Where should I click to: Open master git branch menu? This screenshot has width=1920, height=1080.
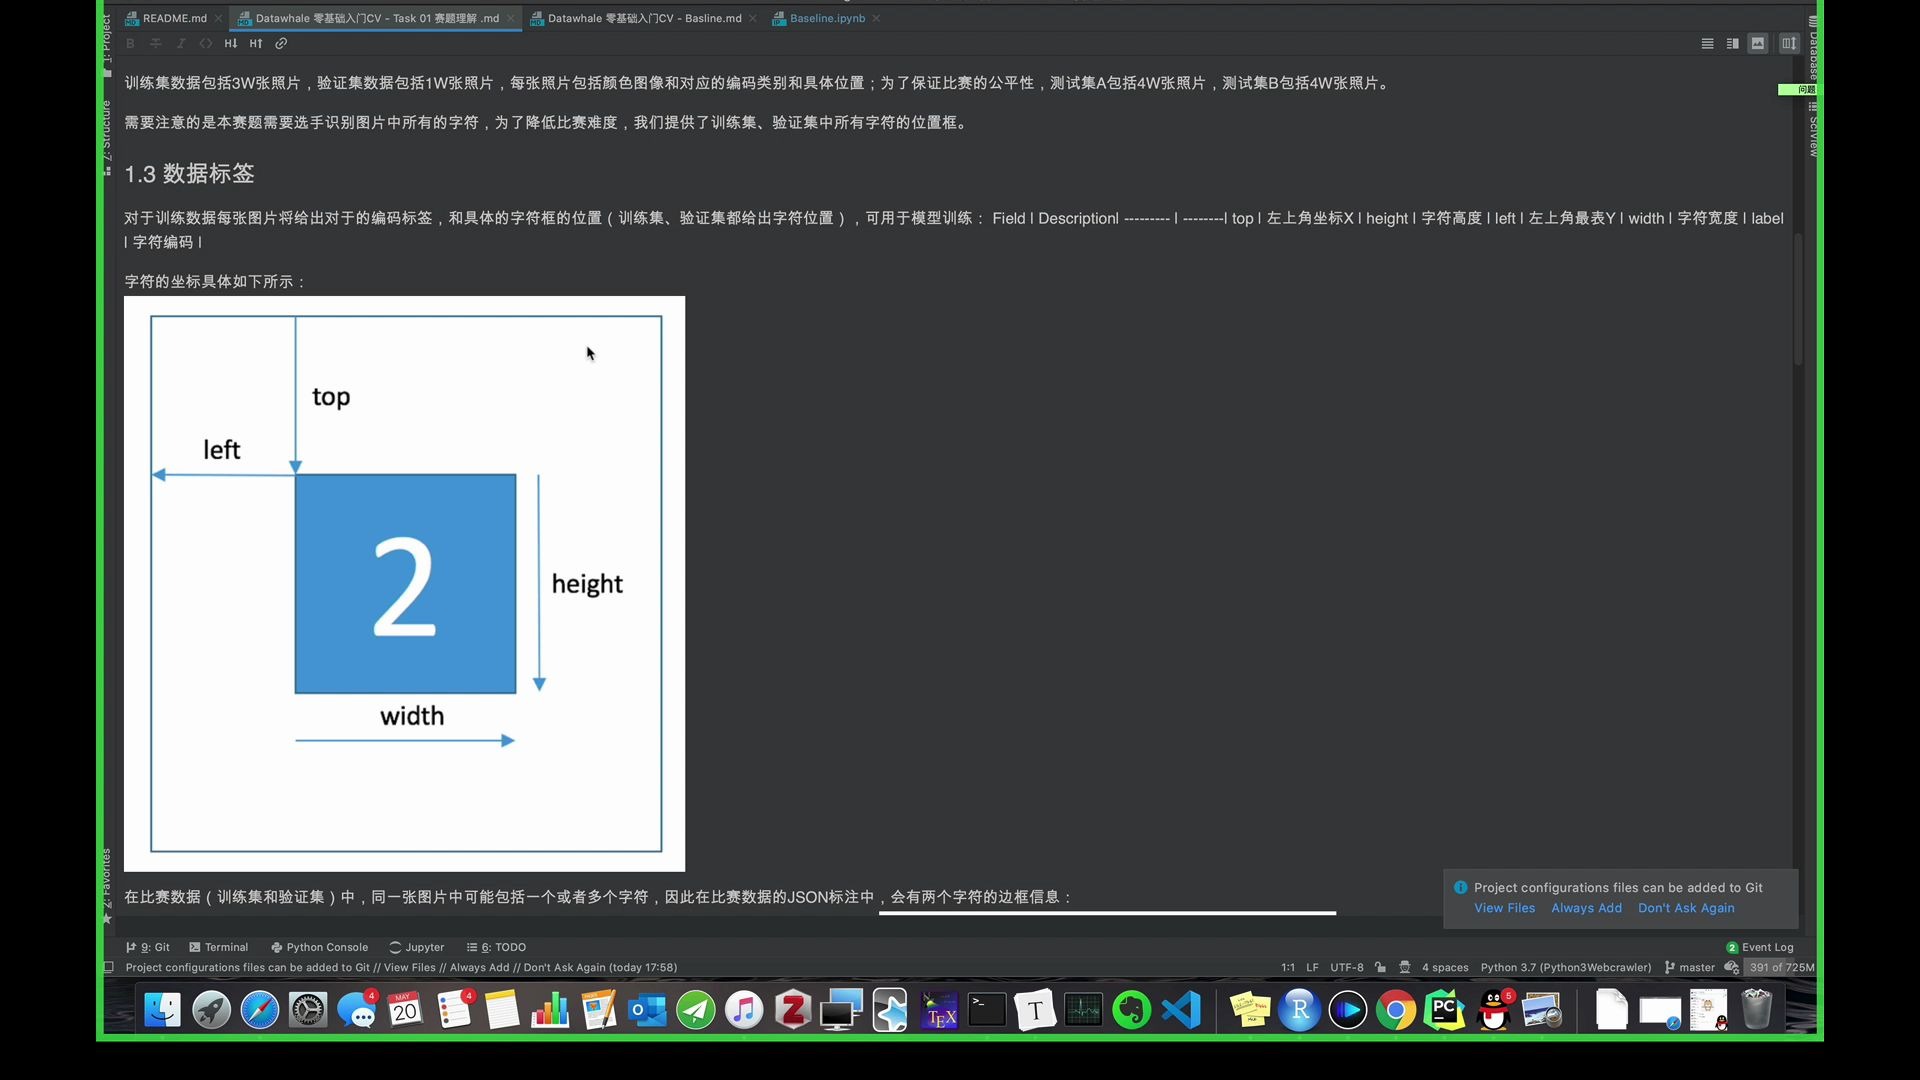click(1689, 967)
